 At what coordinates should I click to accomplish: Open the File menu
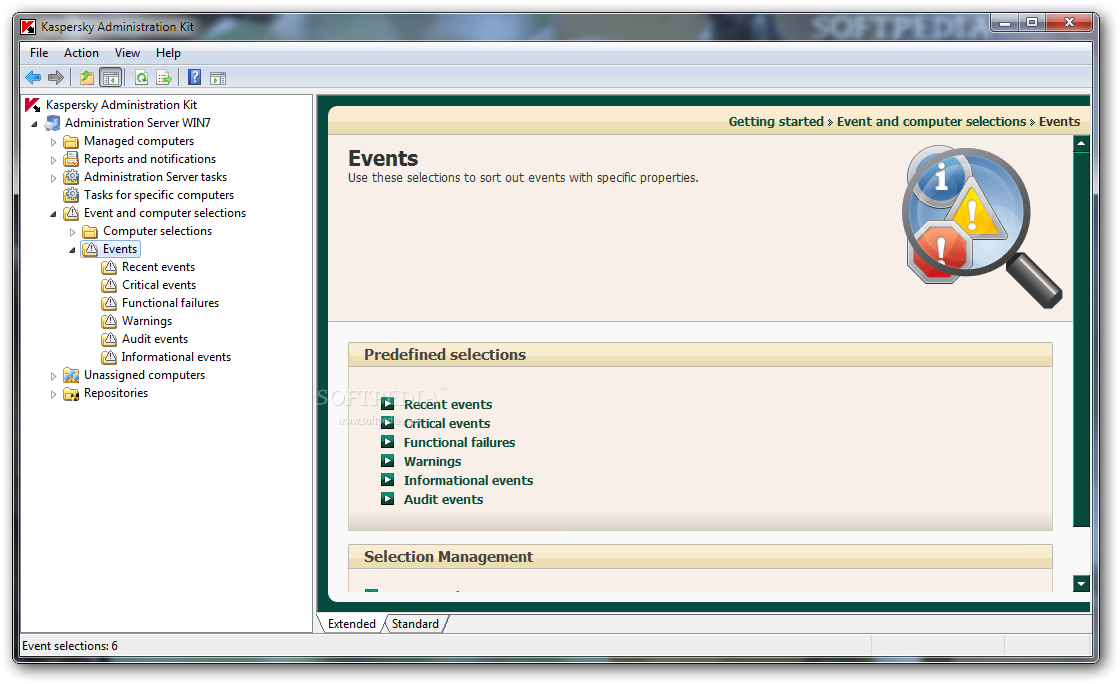tap(39, 53)
